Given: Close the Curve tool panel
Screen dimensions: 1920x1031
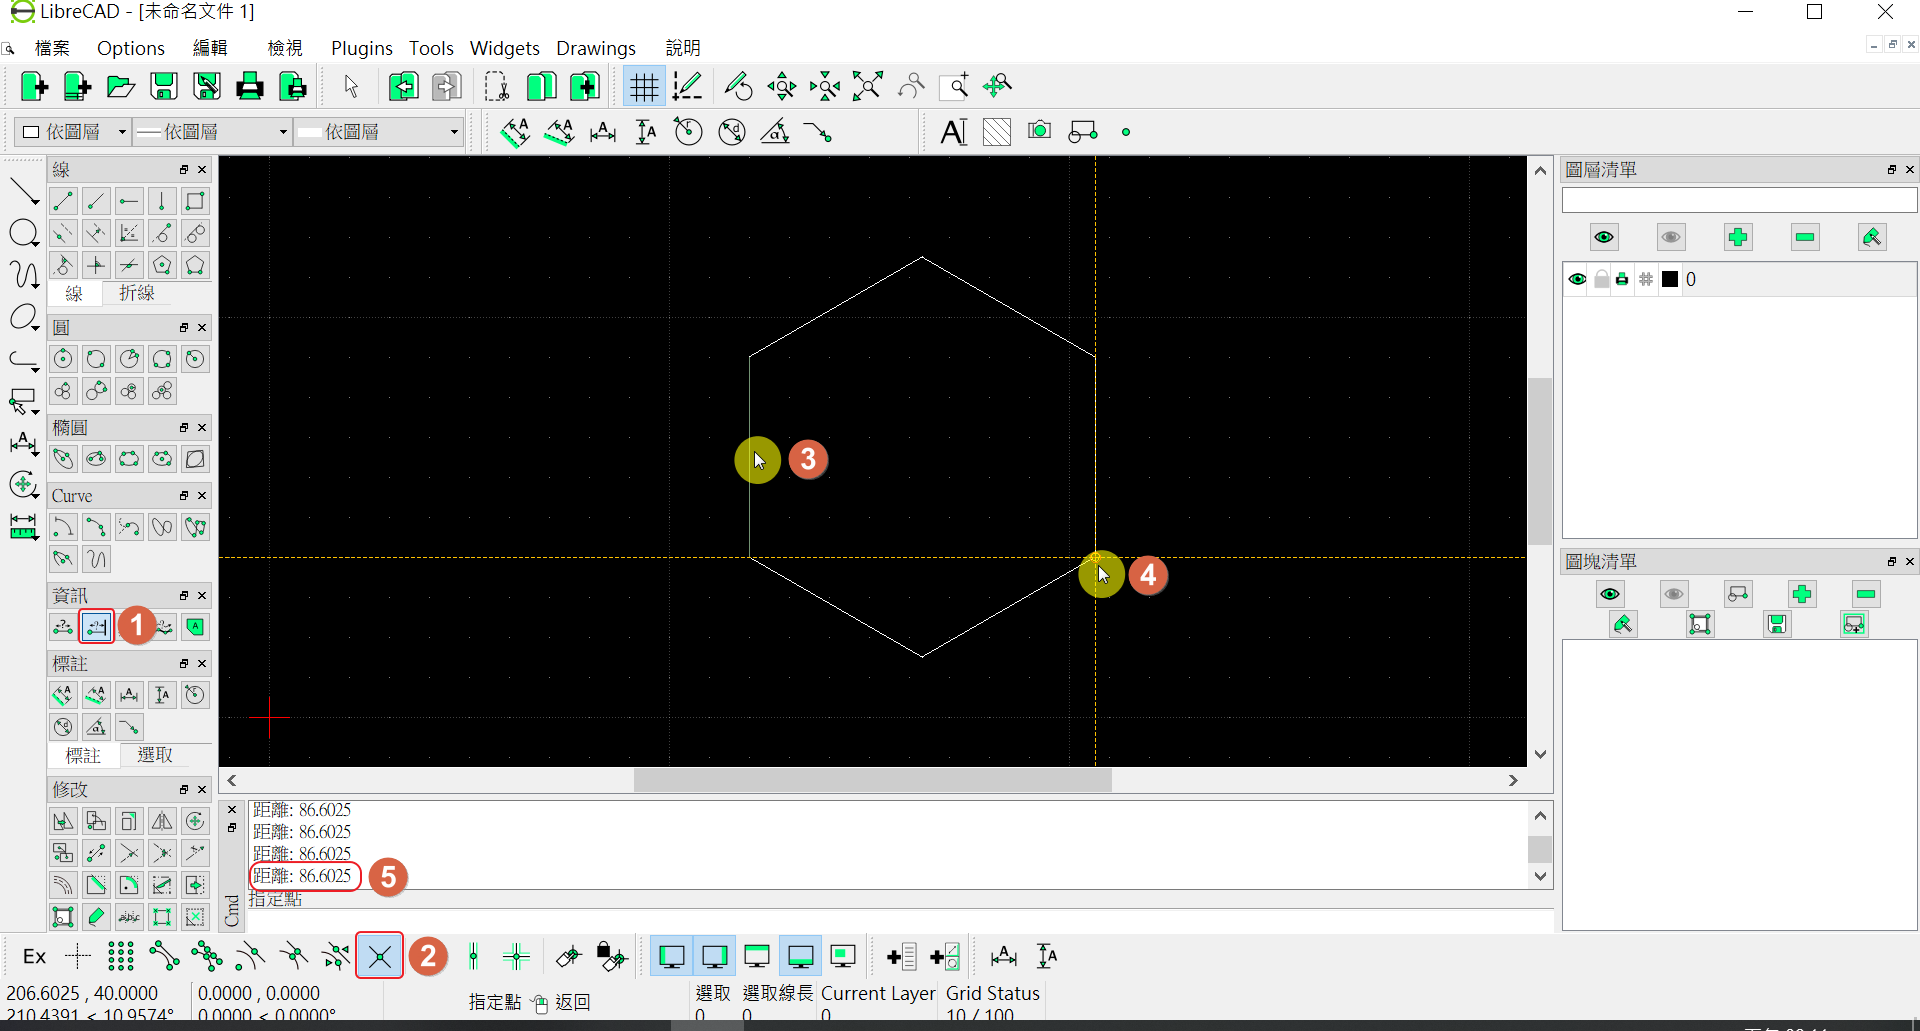Looking at the screenshot, I should click(202, 496).
